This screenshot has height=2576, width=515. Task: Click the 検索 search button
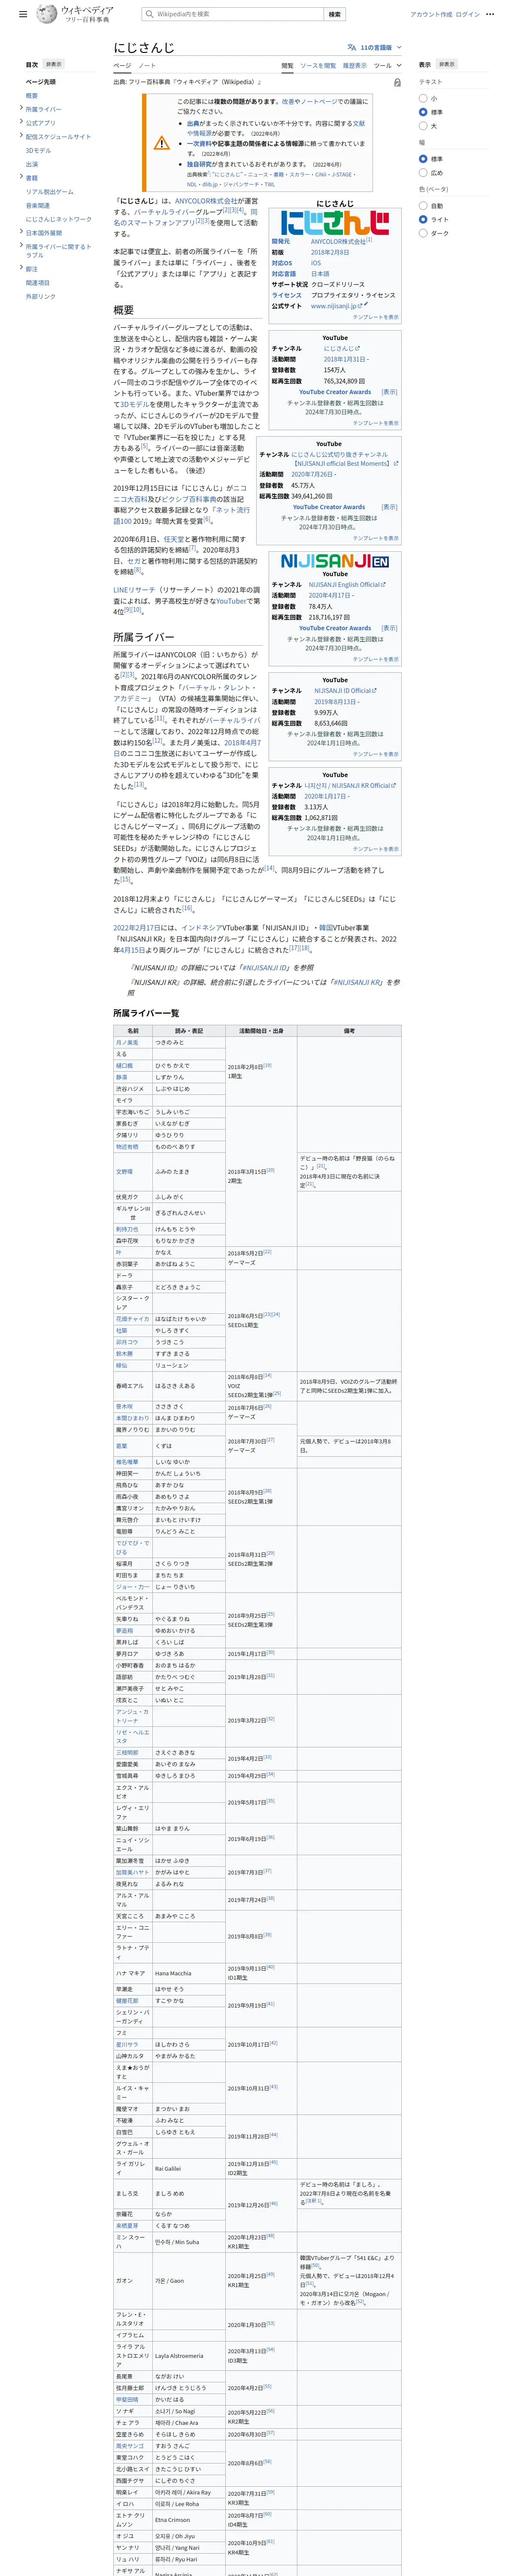pyautogui.click(x=335, y=14)
